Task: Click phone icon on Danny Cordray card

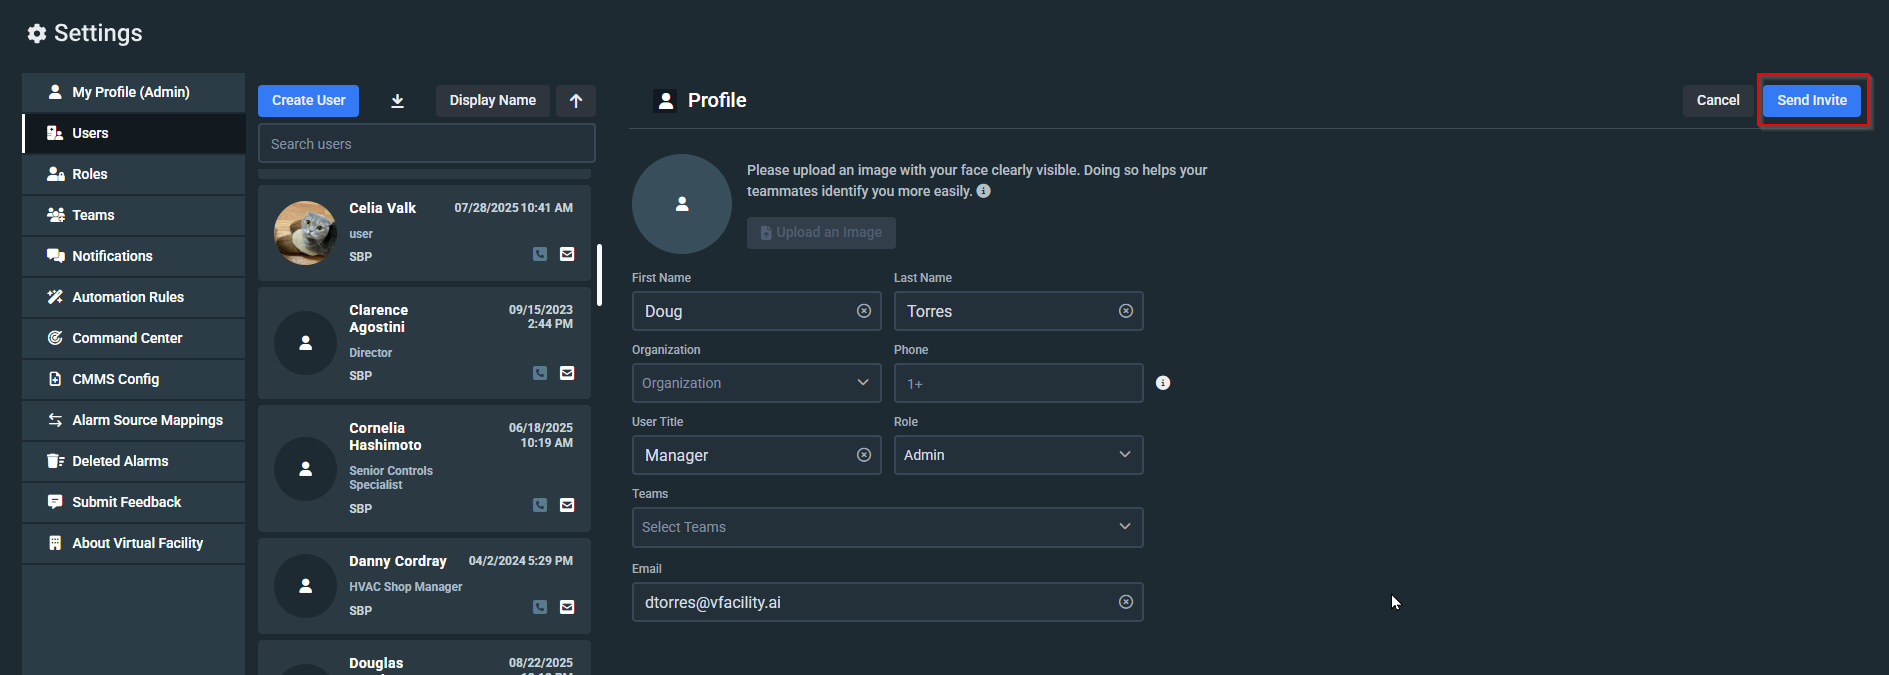Action: (540, 607)
